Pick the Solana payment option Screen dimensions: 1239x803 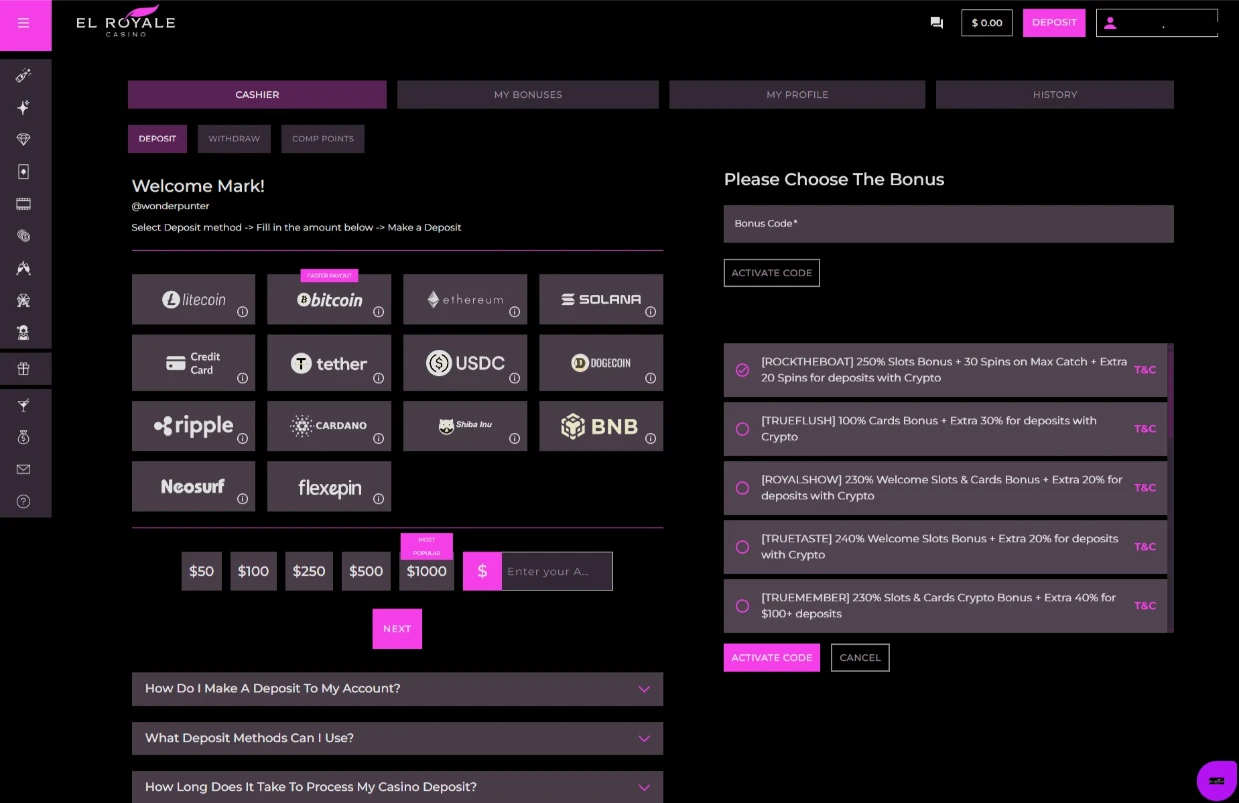601,299
